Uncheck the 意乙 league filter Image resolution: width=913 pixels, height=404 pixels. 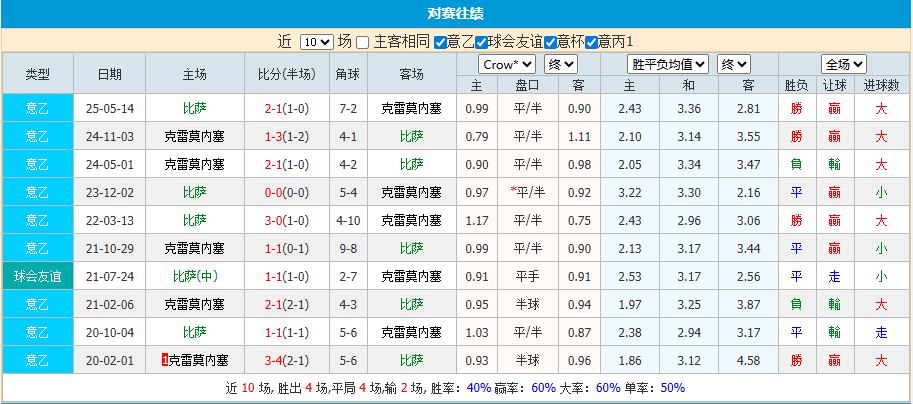pyautogui.click(x=440, y=42)
